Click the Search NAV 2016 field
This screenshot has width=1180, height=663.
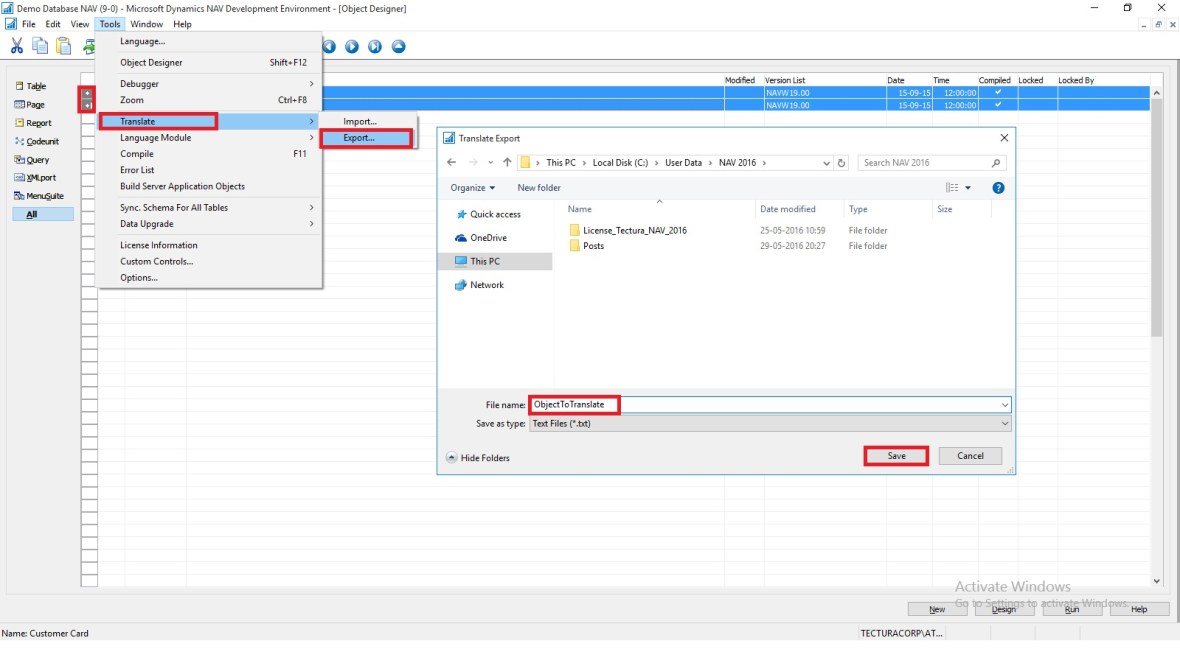[924, 163]
